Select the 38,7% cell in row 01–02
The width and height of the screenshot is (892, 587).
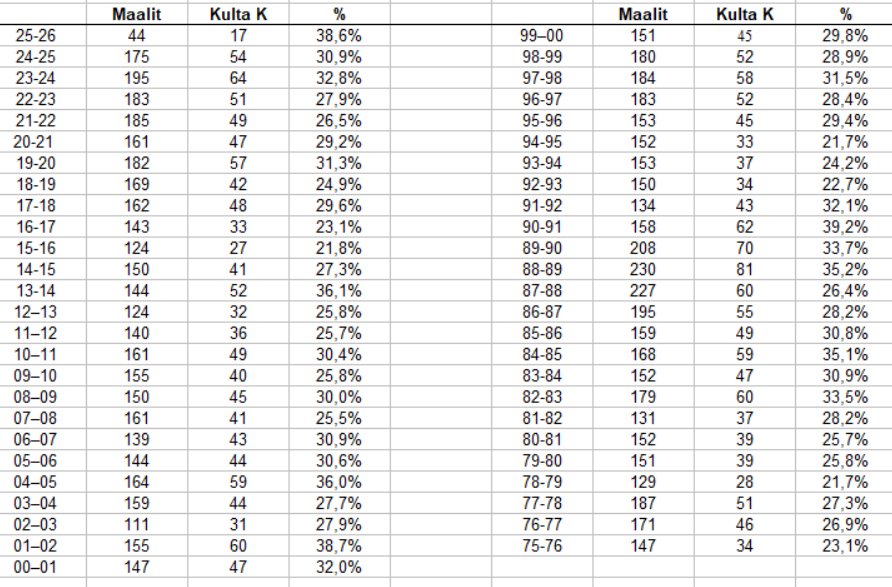tap(339, 546)
